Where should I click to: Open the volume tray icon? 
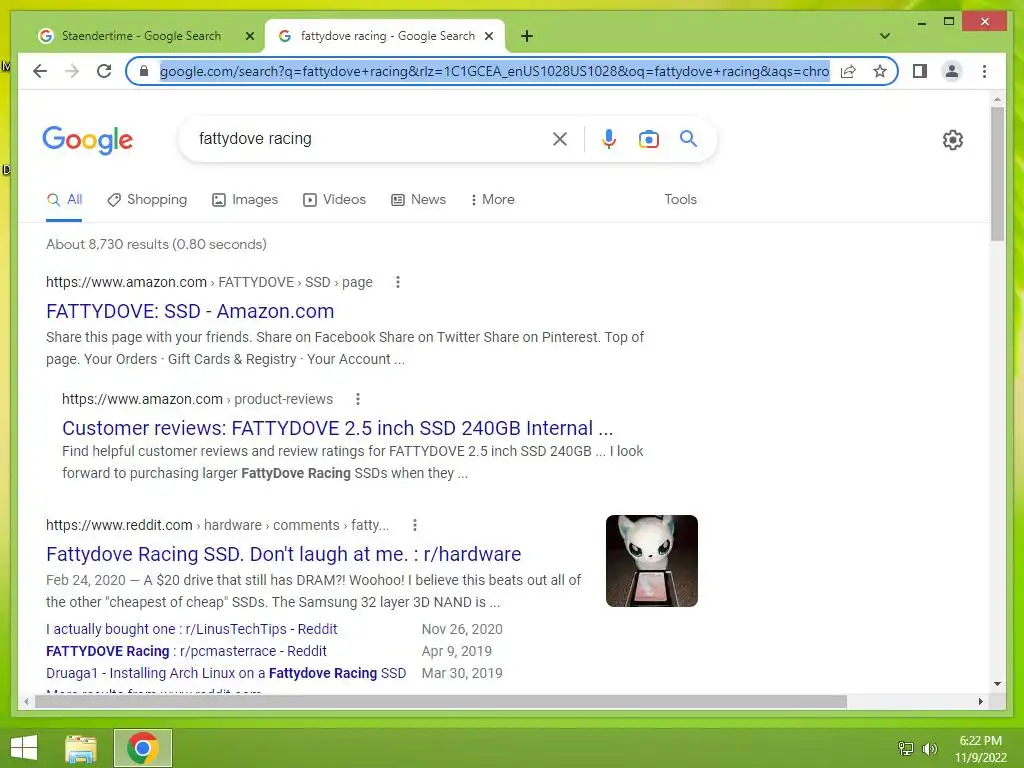(x=929, y=748)
